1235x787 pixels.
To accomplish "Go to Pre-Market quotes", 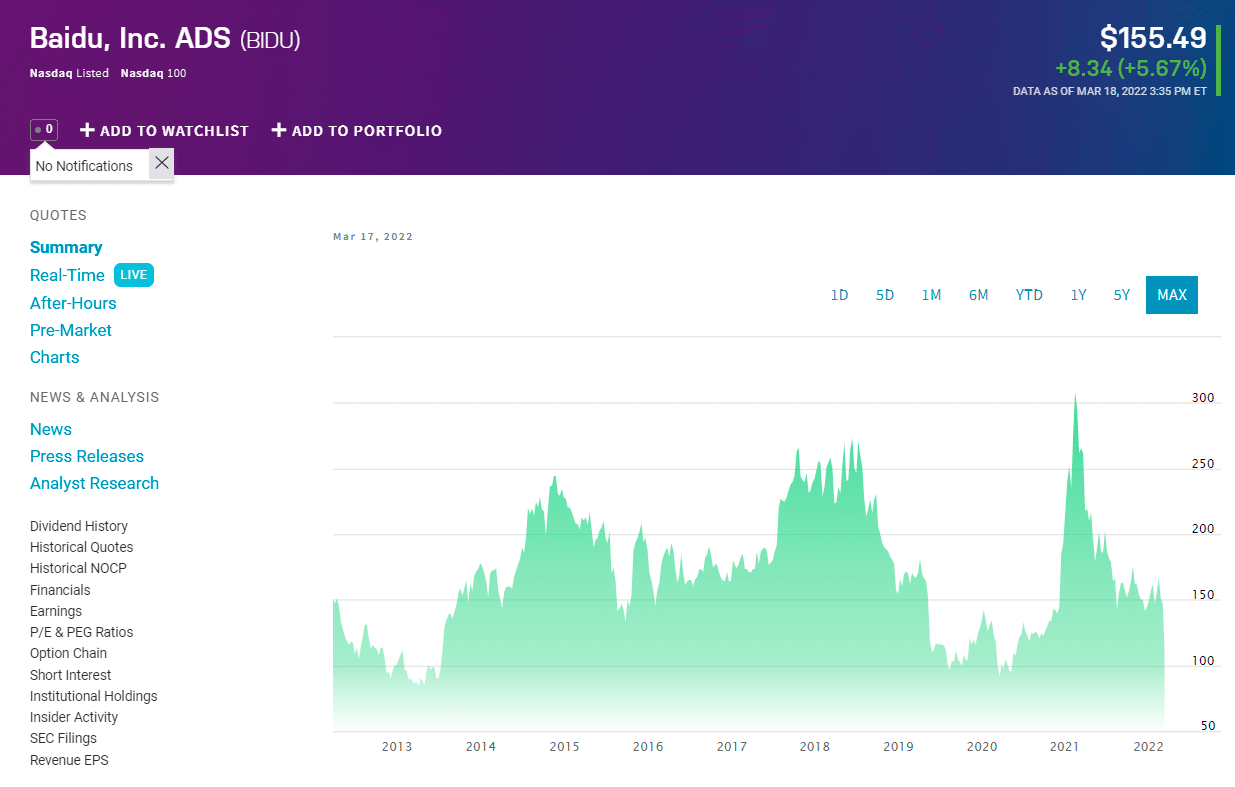I will 71,330.
